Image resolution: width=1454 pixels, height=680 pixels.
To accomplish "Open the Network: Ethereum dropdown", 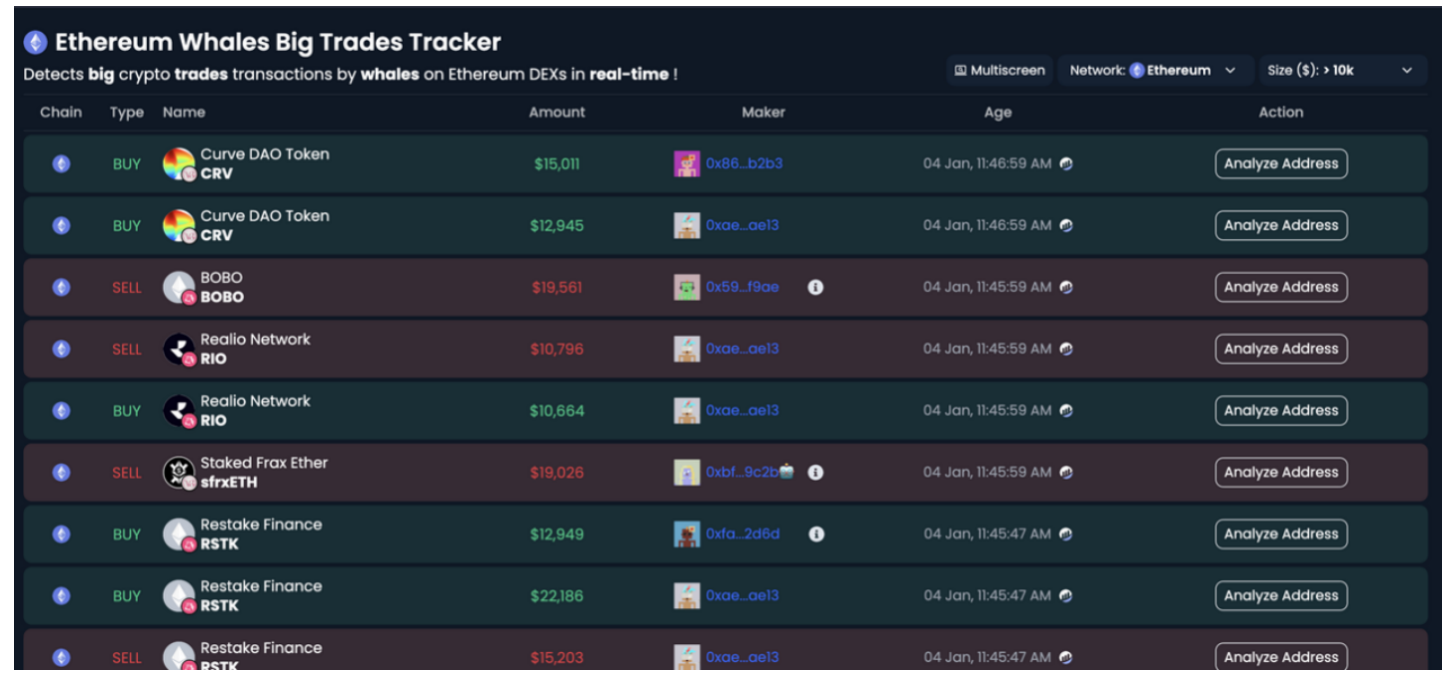I will click(1154, 70).
